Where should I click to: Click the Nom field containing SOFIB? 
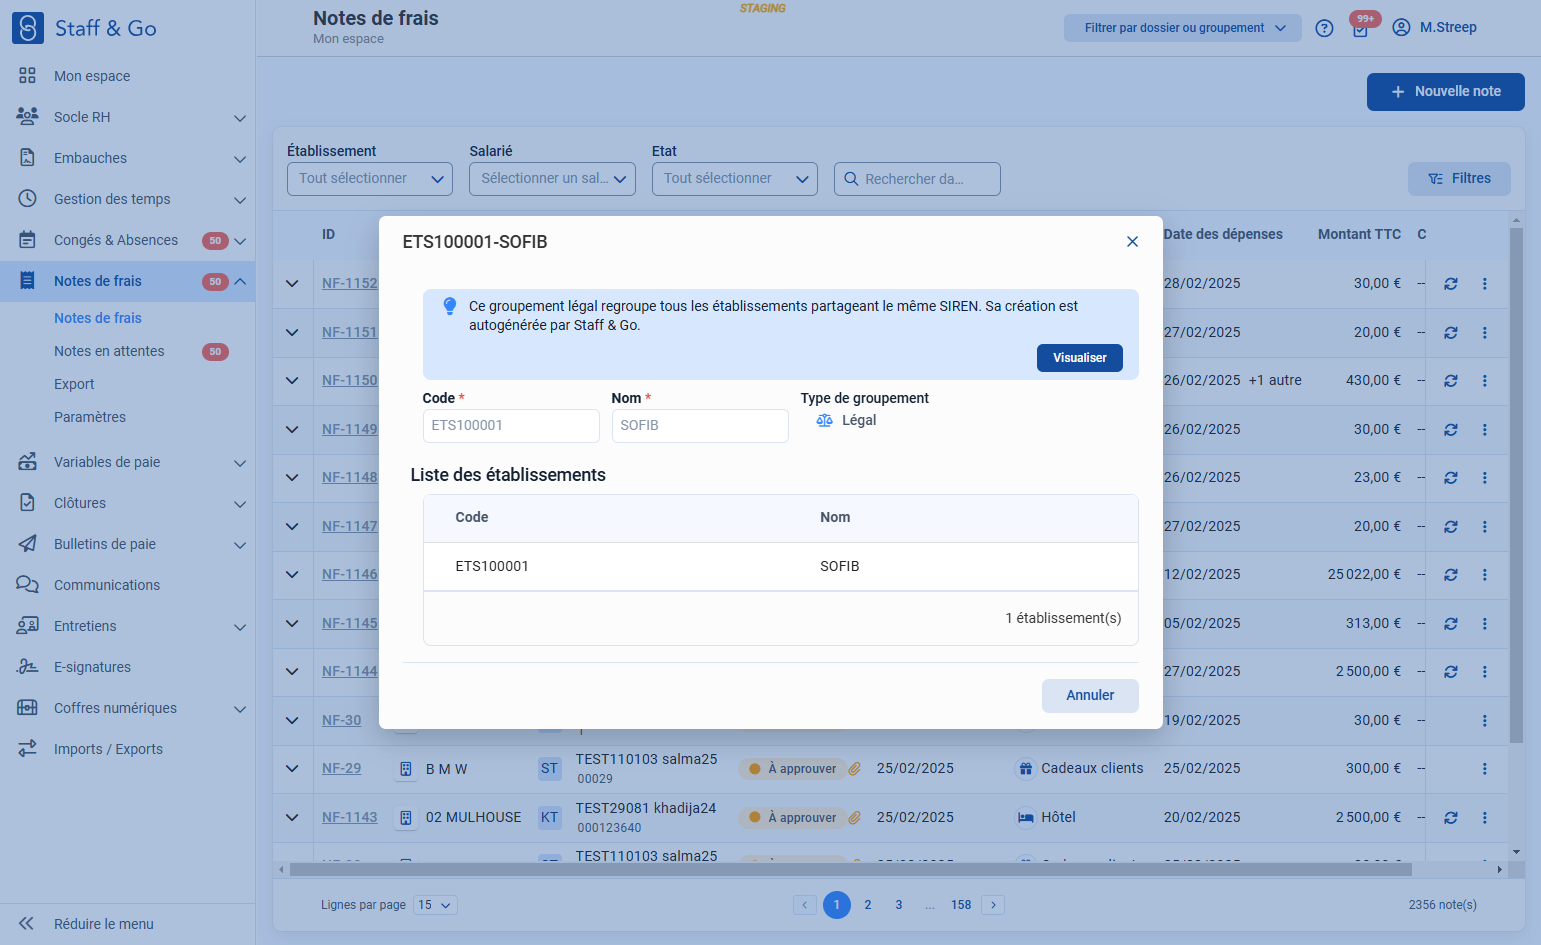[700, 426]
